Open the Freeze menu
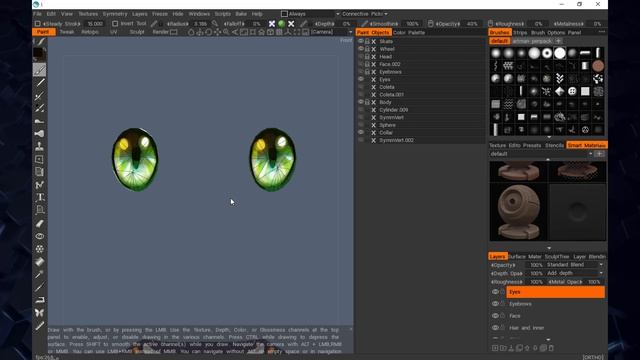 tap(160, 14)
